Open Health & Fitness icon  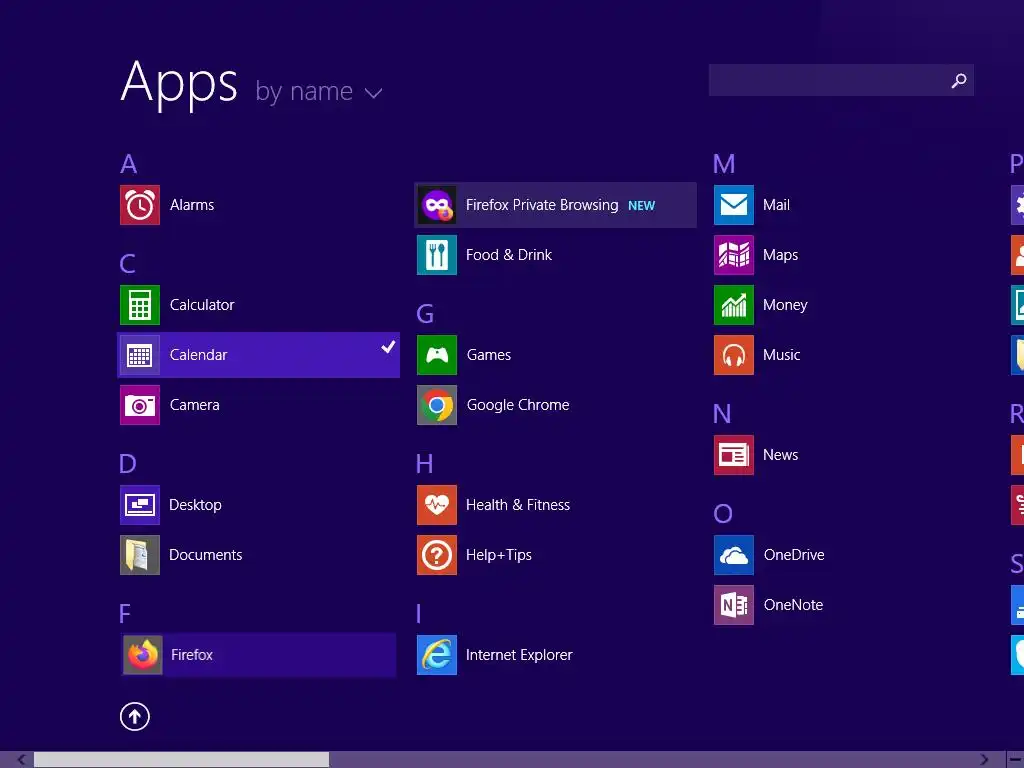click(x=437, y=505)
